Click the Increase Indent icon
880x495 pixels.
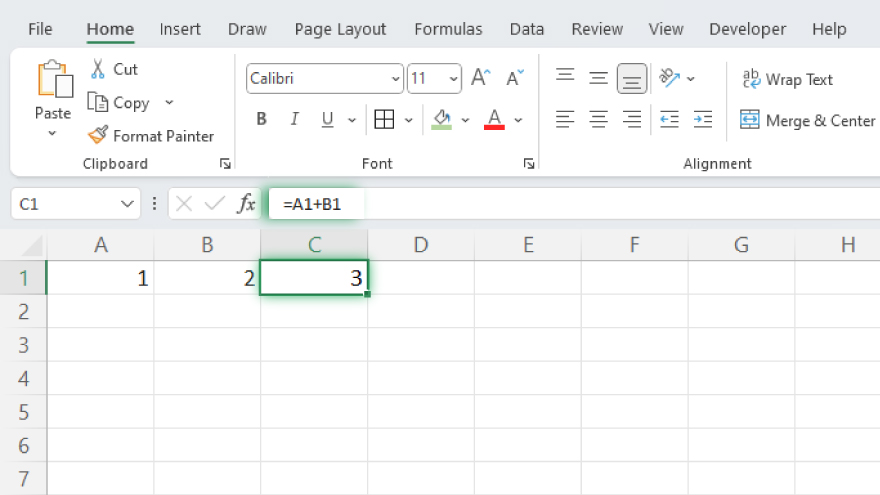click(702, 120)
